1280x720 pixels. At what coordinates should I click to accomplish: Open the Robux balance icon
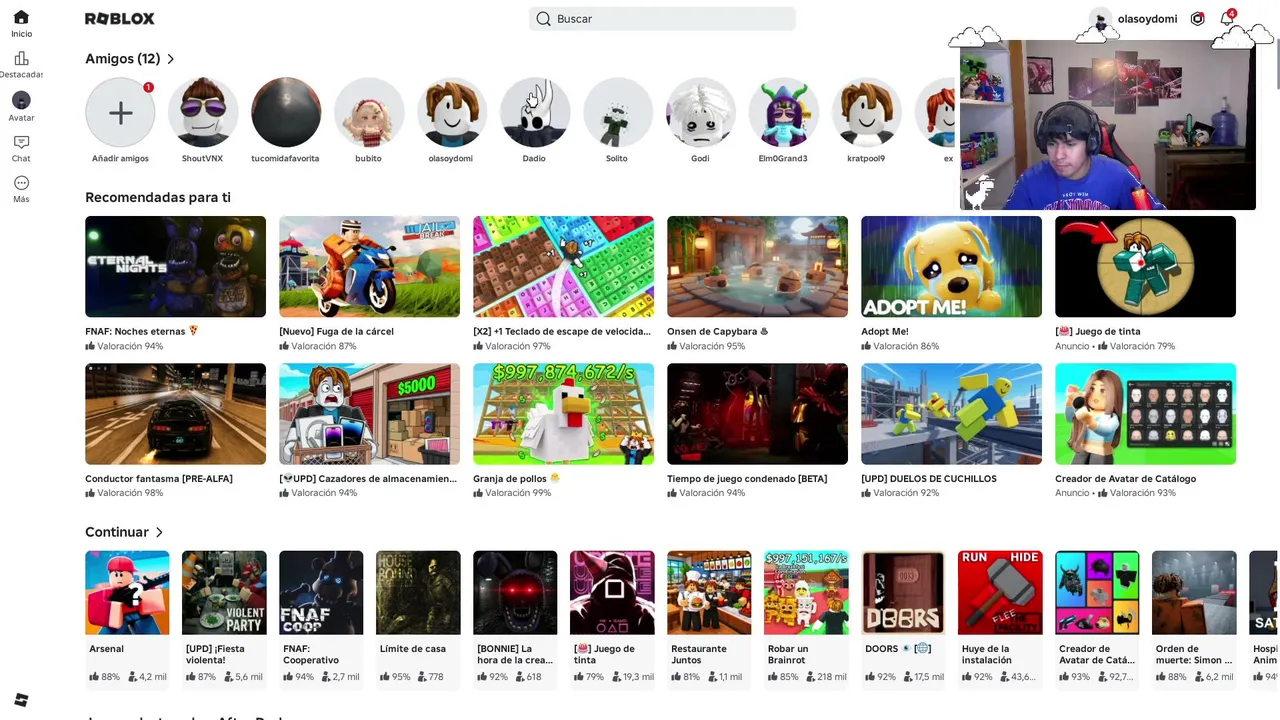tap(1197, 19)
